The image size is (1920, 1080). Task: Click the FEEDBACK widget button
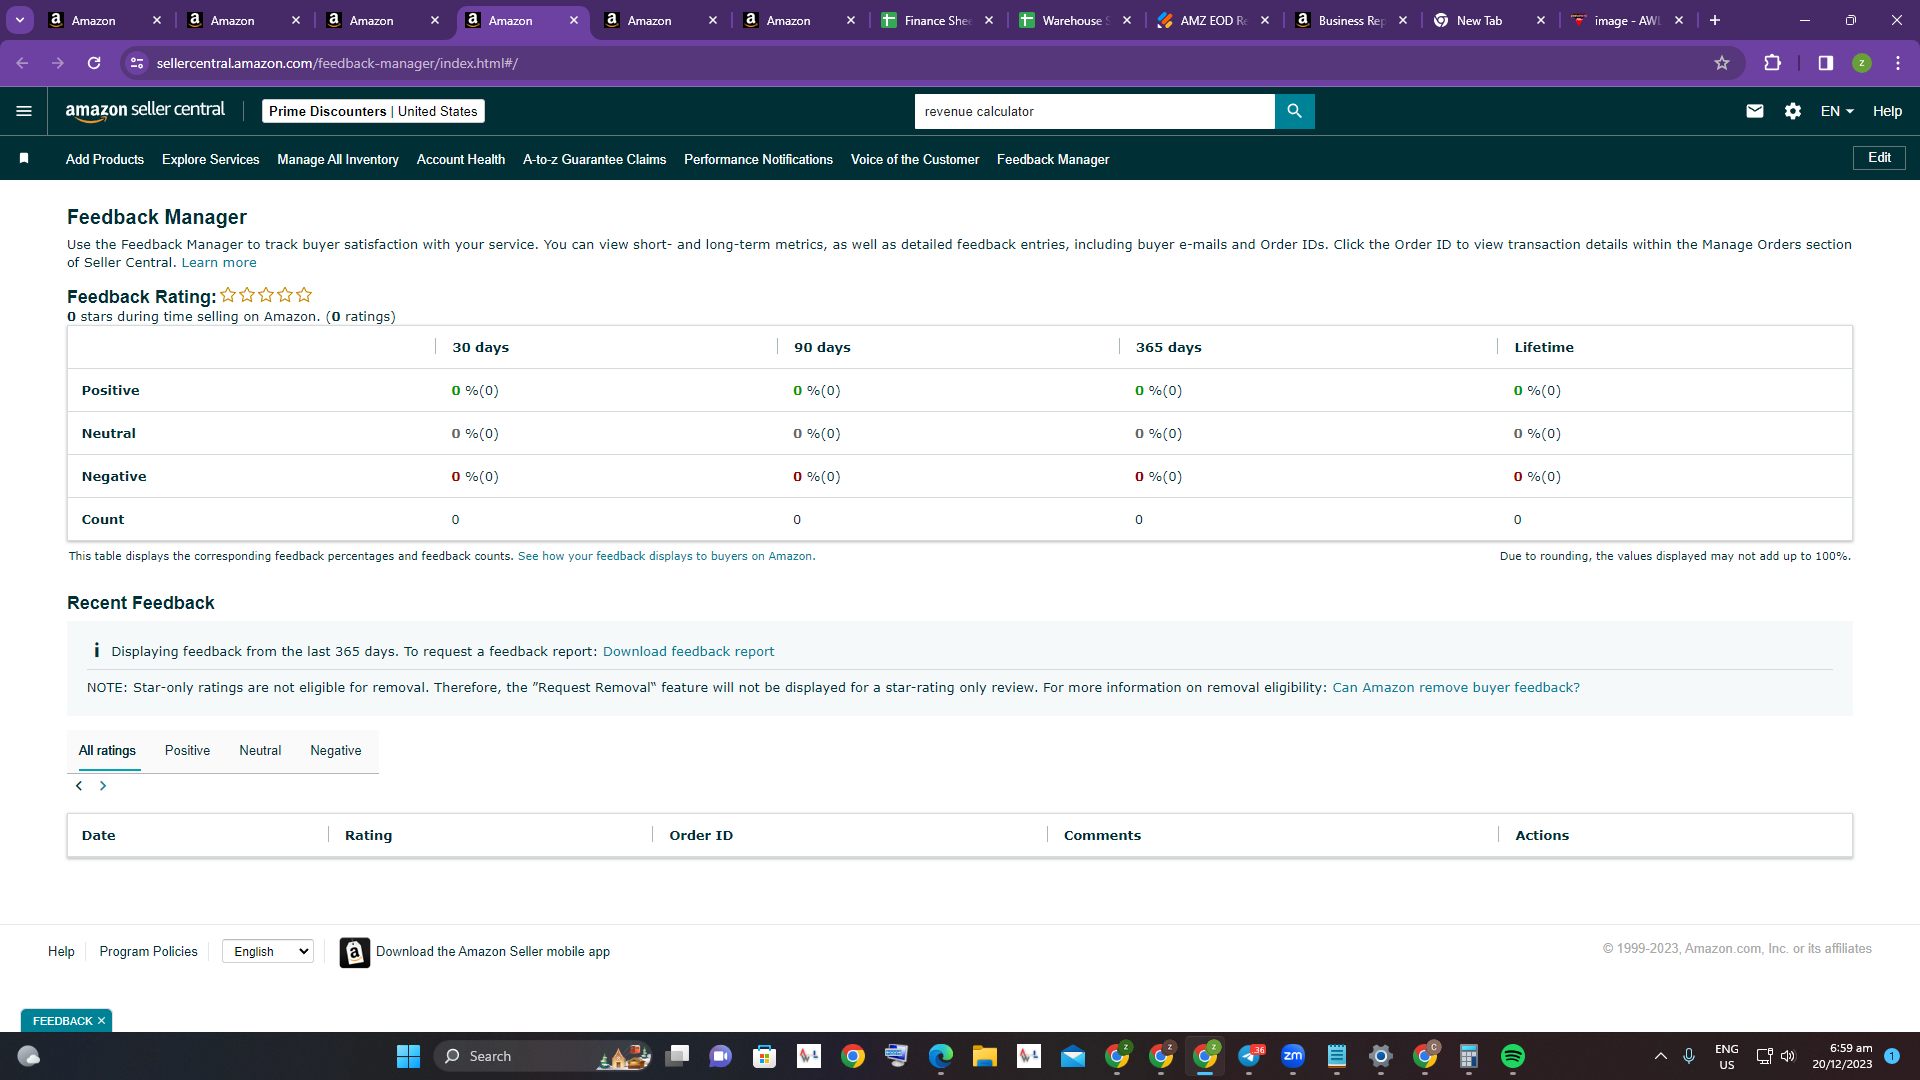62,1021
